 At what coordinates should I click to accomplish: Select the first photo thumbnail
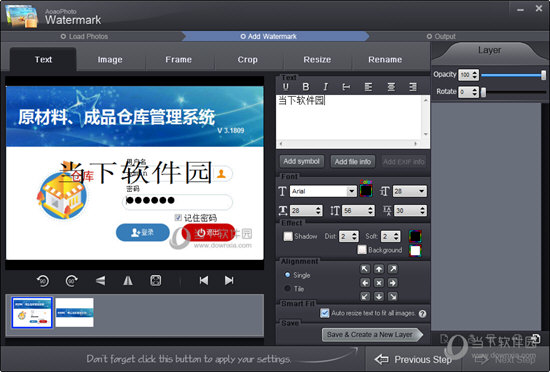[x=32, y=312]
